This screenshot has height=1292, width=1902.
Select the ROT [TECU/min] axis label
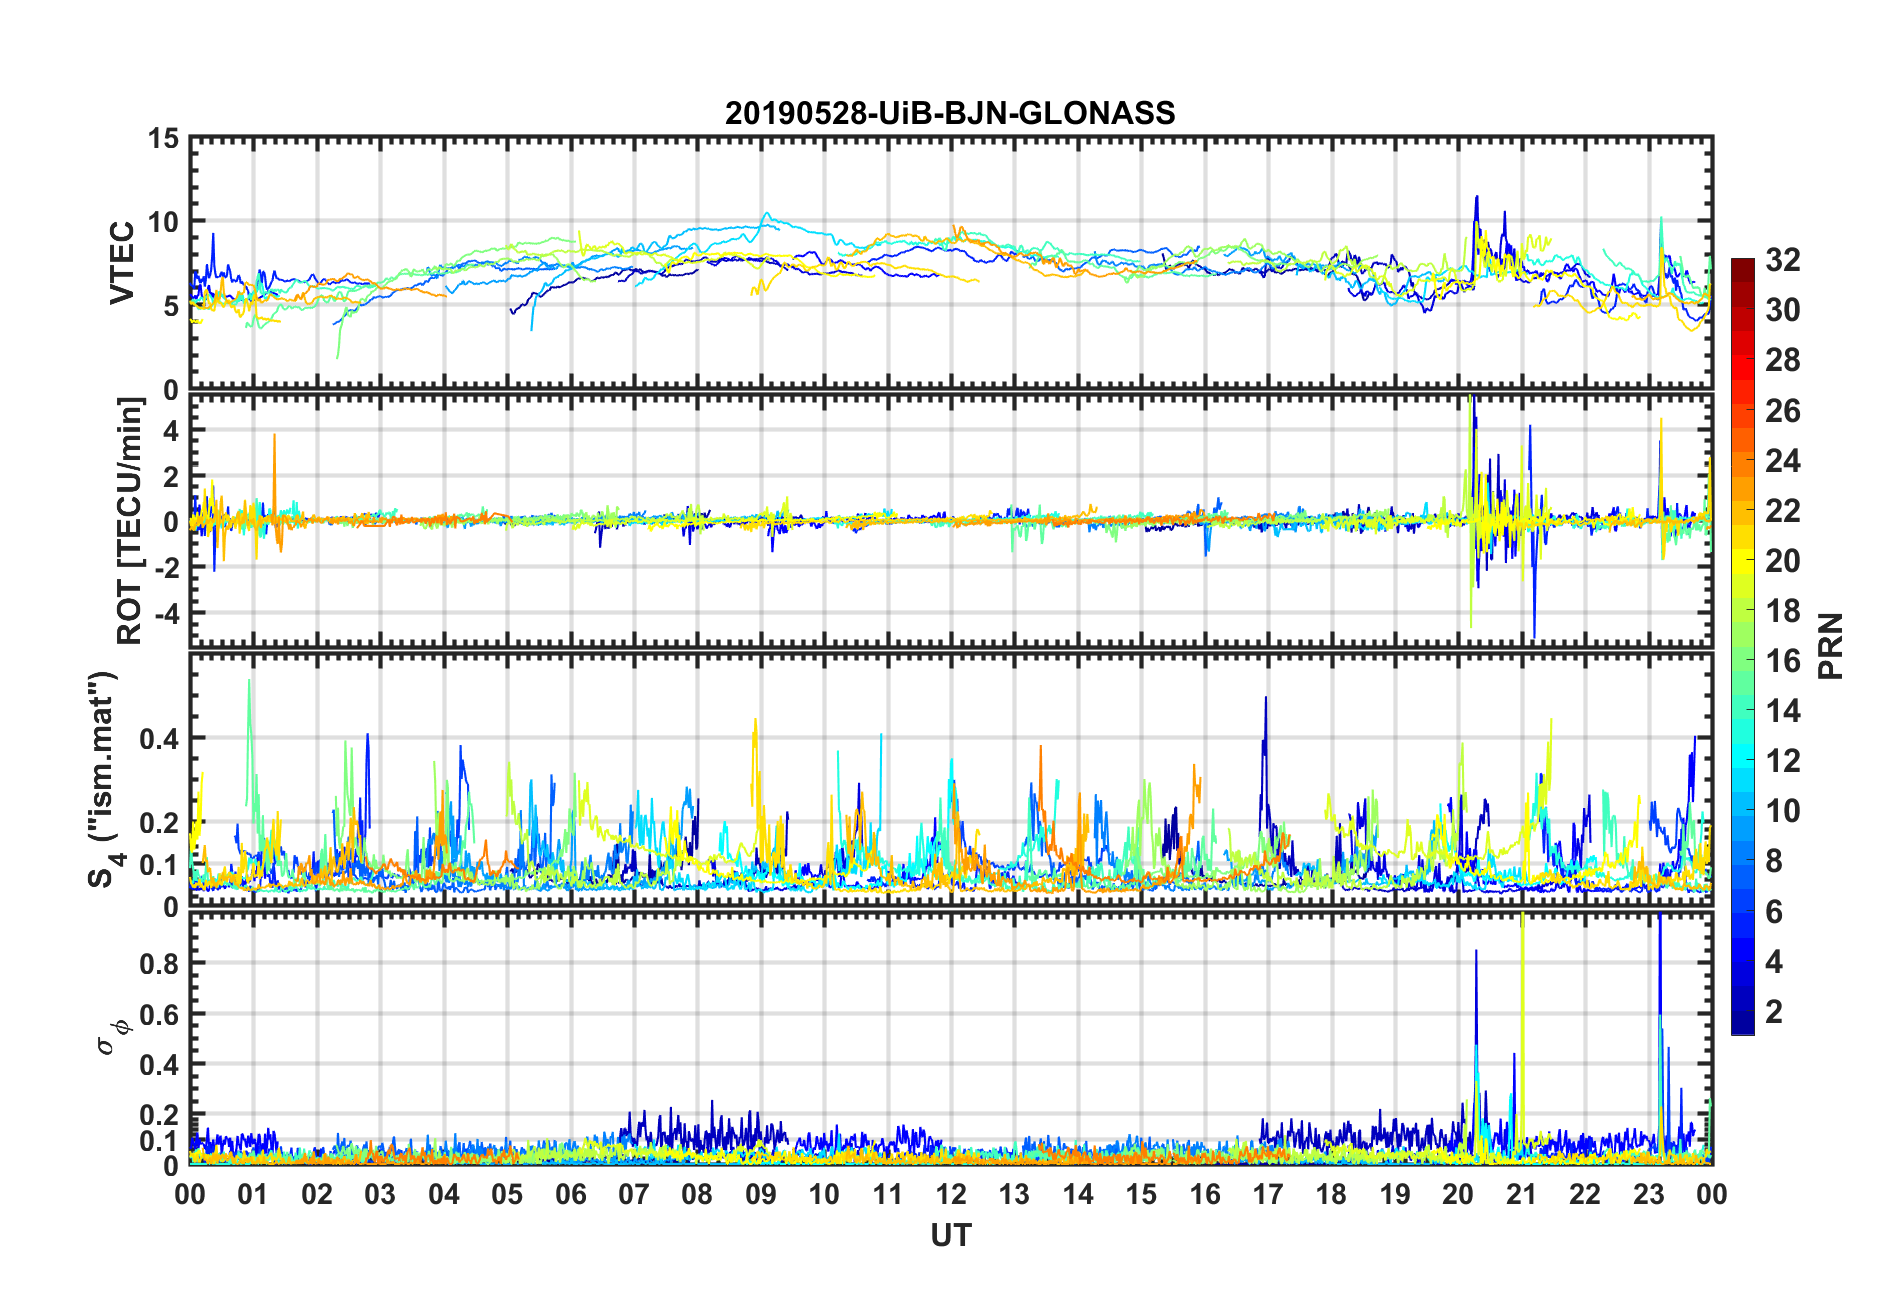point(130,521)
